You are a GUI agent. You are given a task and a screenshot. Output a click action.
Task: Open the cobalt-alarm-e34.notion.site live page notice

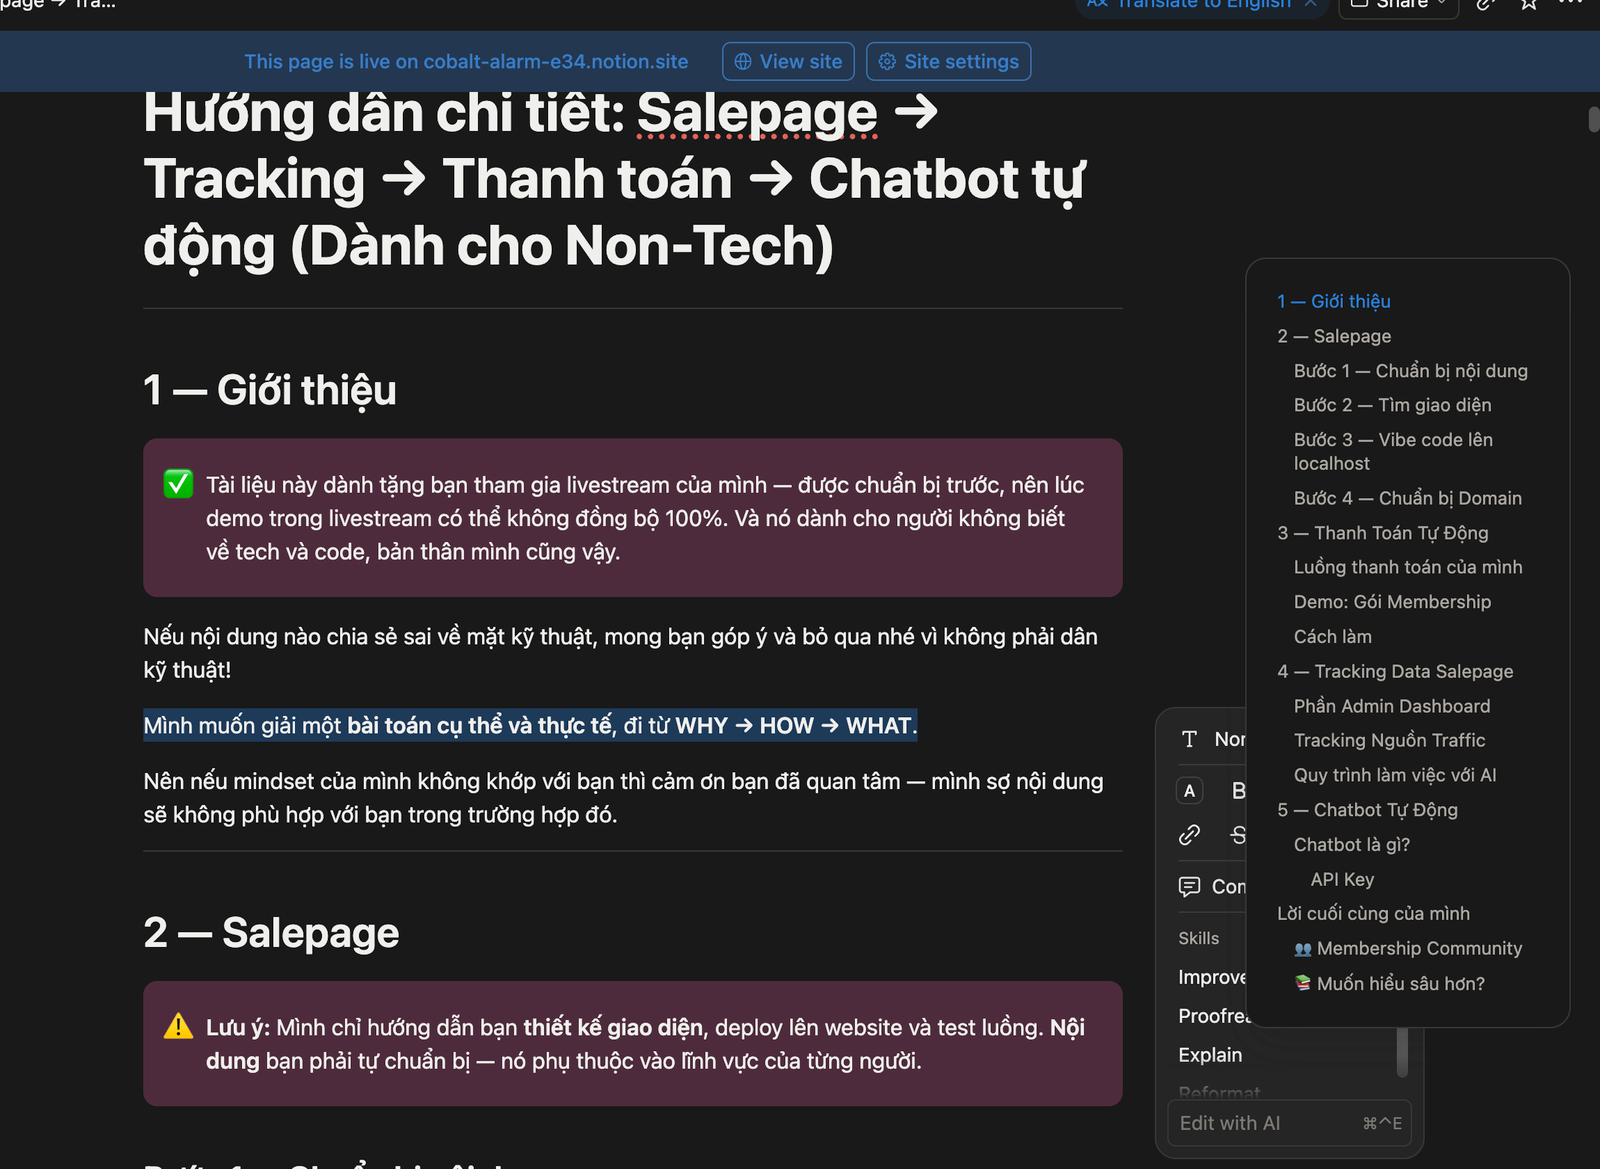pos(466,62)
